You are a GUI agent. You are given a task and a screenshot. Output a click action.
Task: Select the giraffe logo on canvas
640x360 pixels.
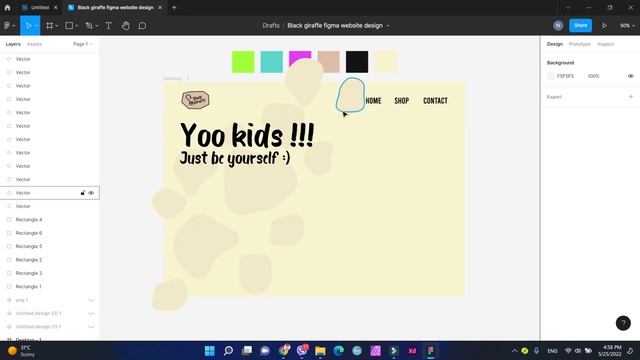coord(196,100)
